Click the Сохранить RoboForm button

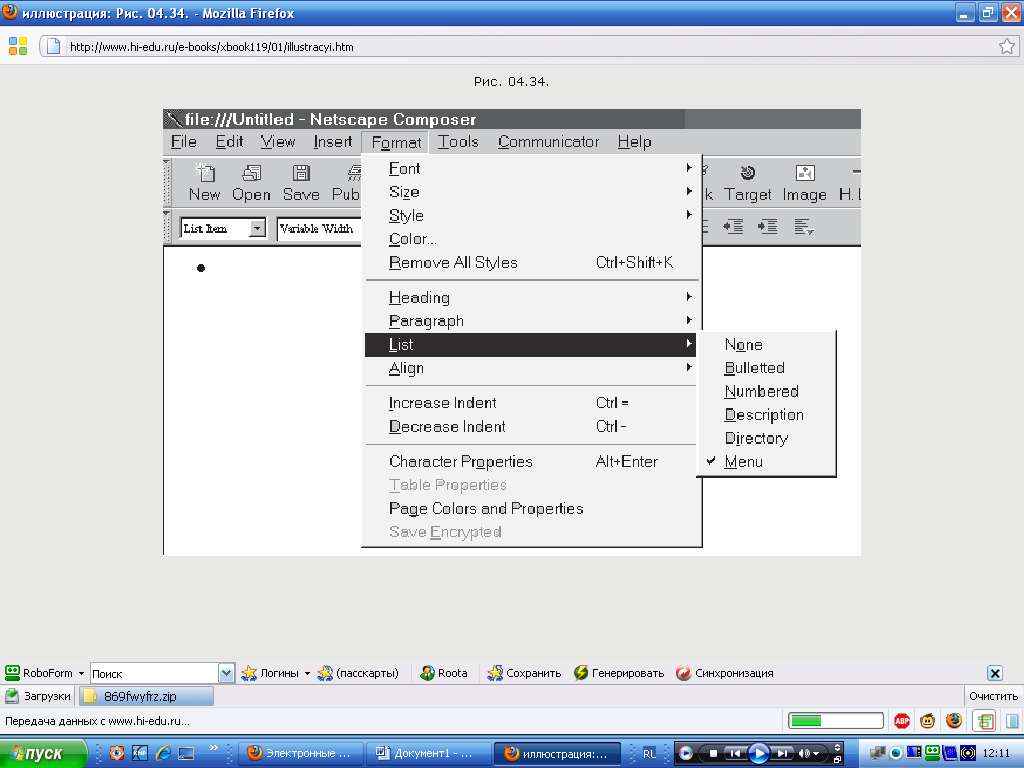(524, 673)
